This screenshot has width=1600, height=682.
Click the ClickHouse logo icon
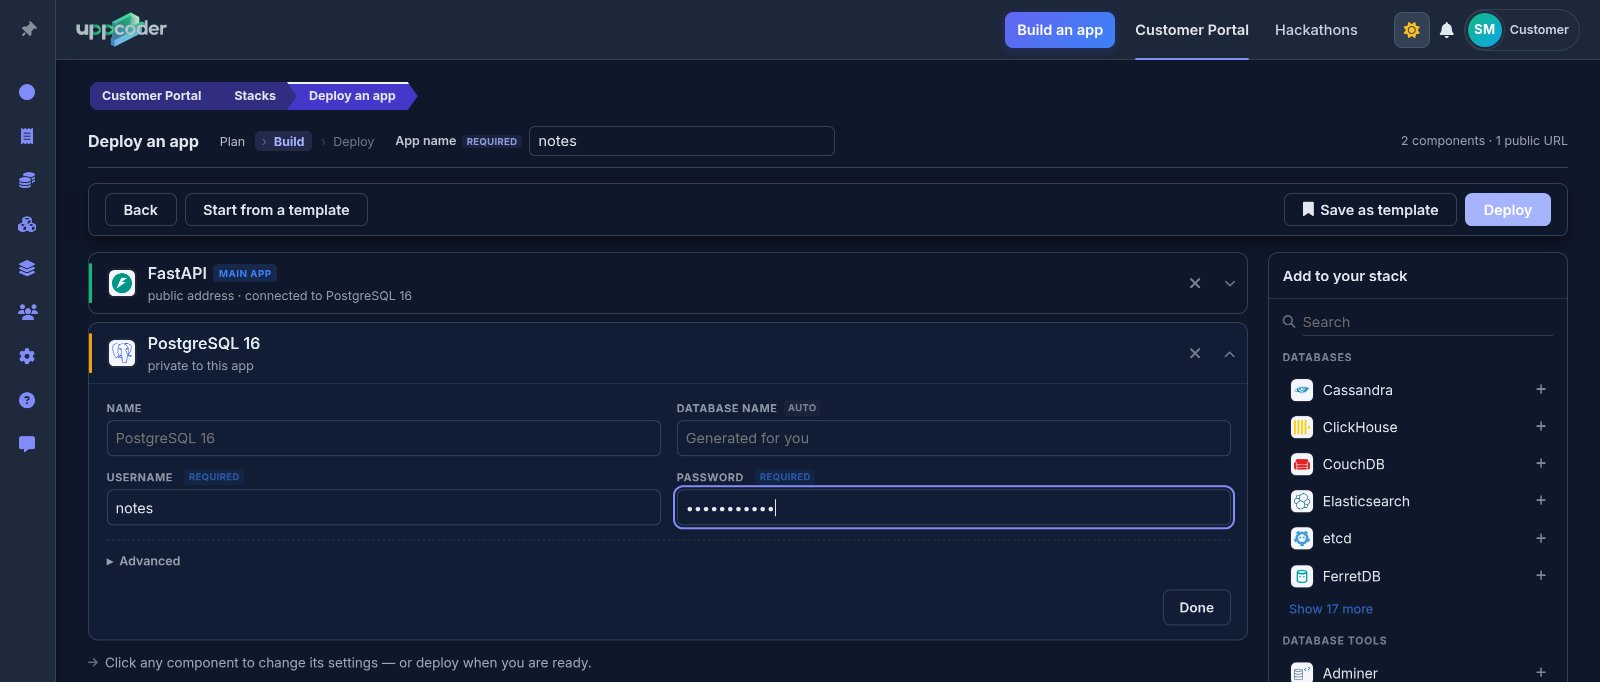[1302, 427]
